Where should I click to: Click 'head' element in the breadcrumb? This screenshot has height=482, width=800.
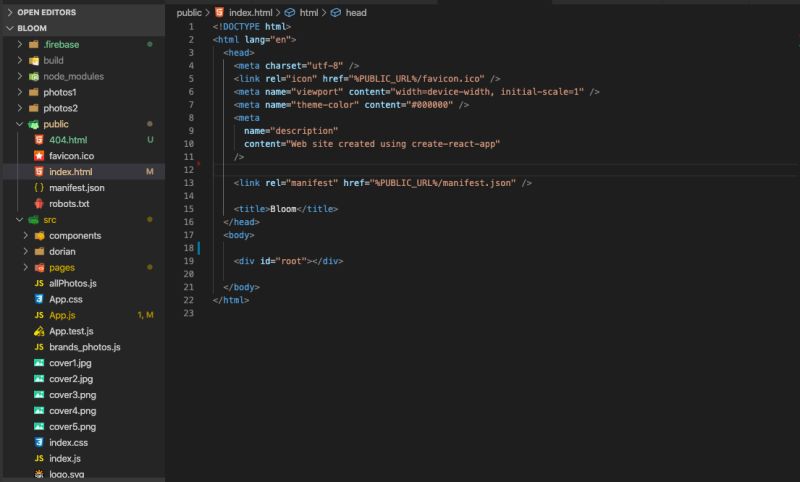coord(356,13)
